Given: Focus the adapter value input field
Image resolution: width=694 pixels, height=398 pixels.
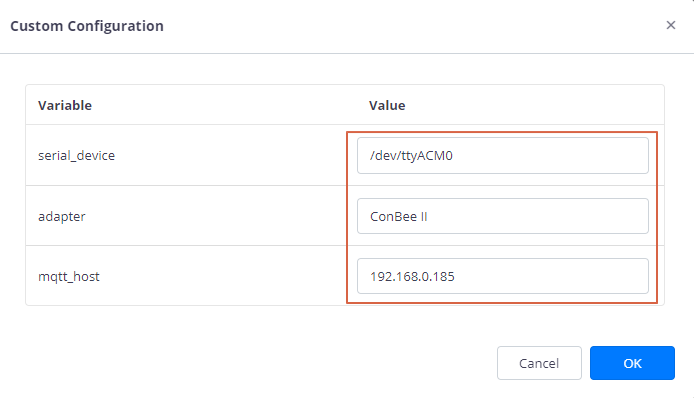Looking at the screenshot, I should tap(503, 216).
